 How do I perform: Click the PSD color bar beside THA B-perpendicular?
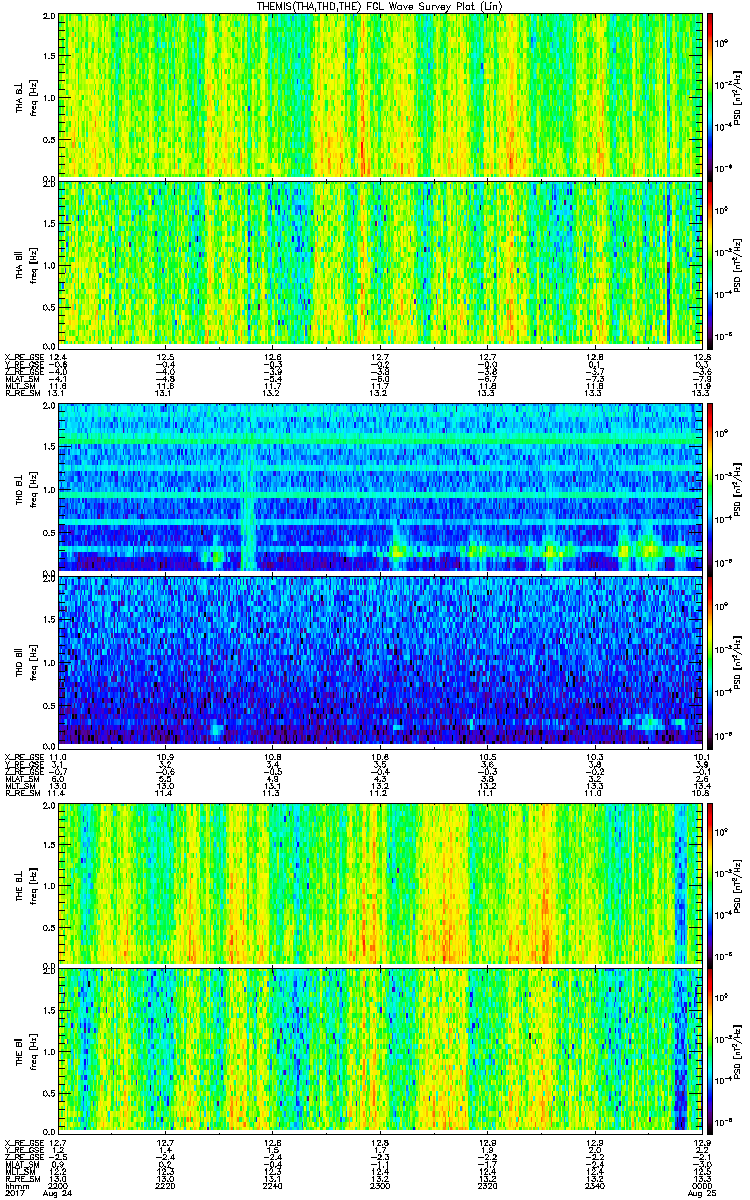click(711, 95)
